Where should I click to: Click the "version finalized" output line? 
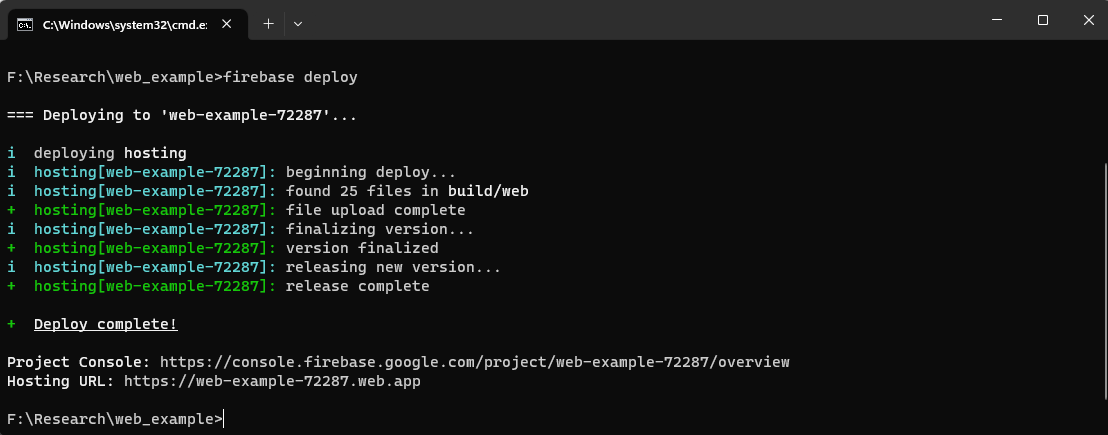point(362,248)
